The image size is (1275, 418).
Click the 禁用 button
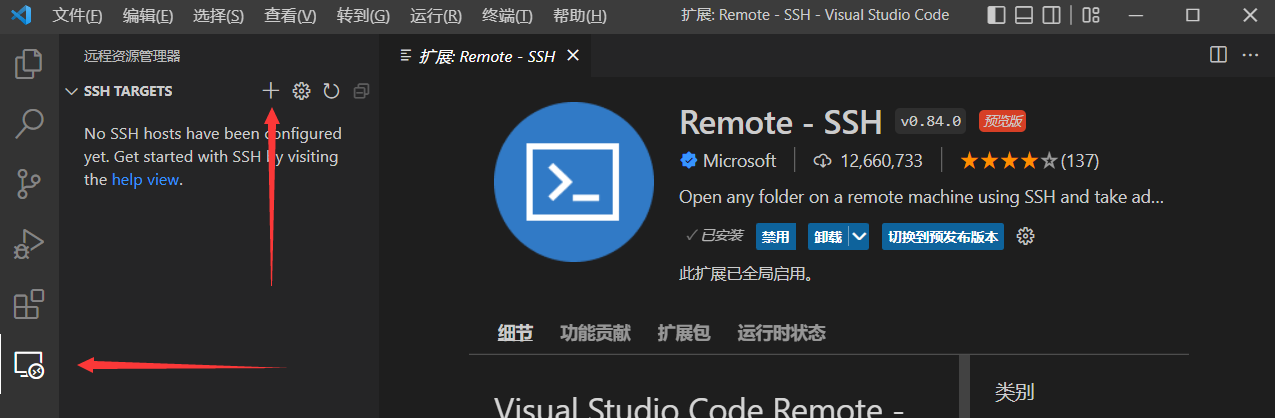[x=775, y=237]
